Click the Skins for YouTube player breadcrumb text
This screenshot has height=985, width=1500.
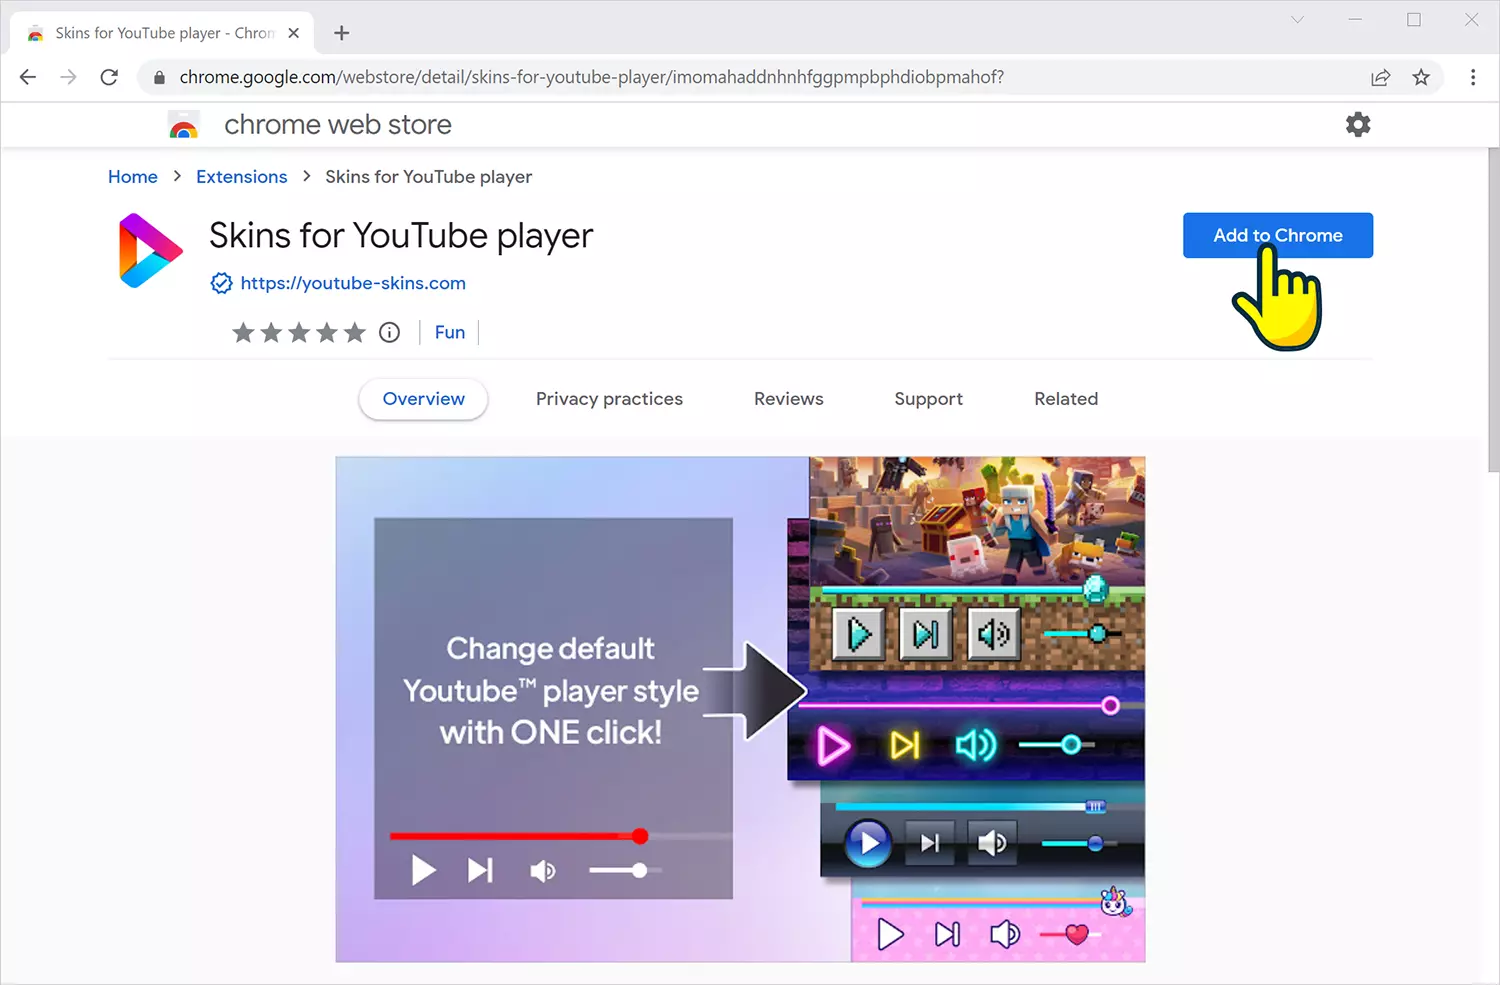(x=428, y=177)
